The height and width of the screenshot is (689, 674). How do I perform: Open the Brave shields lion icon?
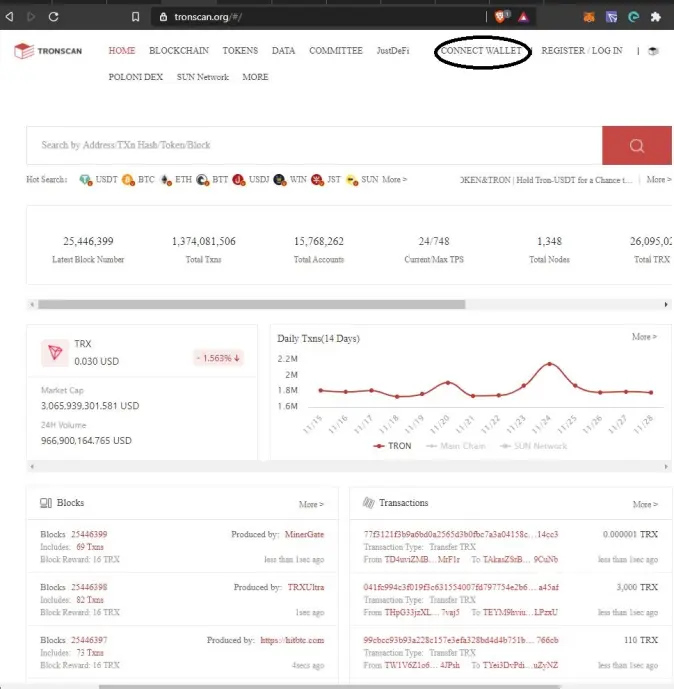500,17
